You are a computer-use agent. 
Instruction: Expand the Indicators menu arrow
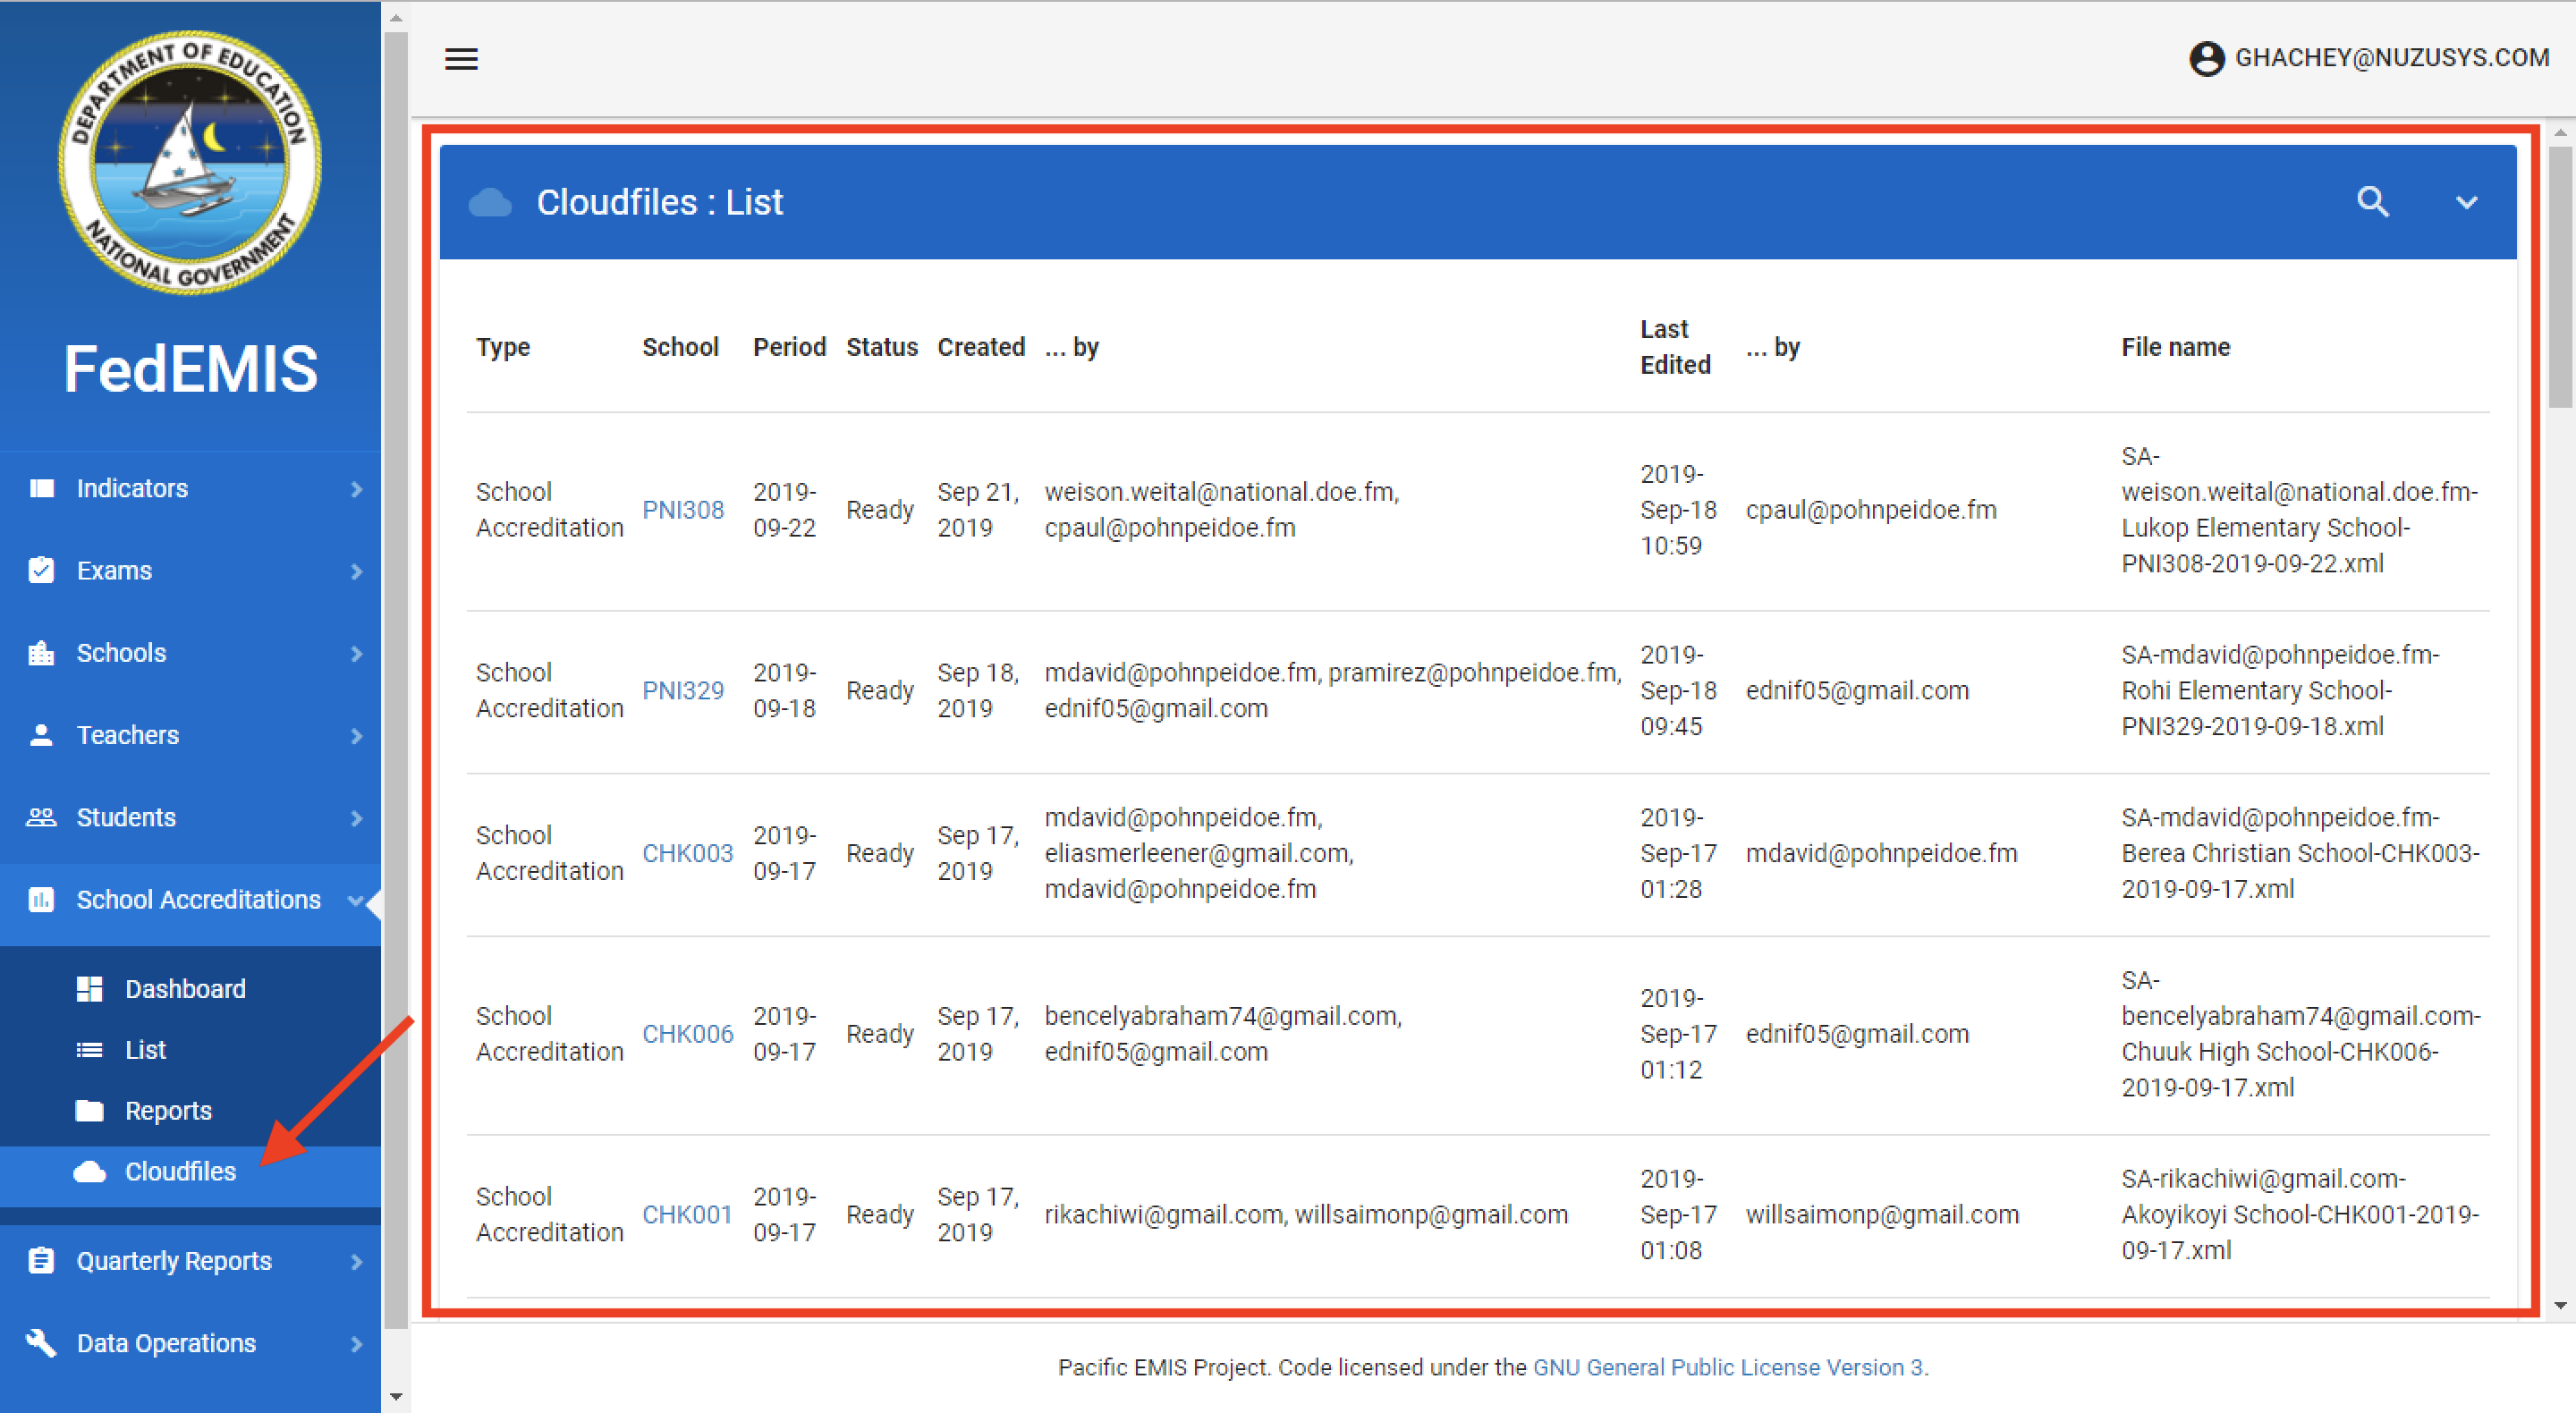[356, 489]
